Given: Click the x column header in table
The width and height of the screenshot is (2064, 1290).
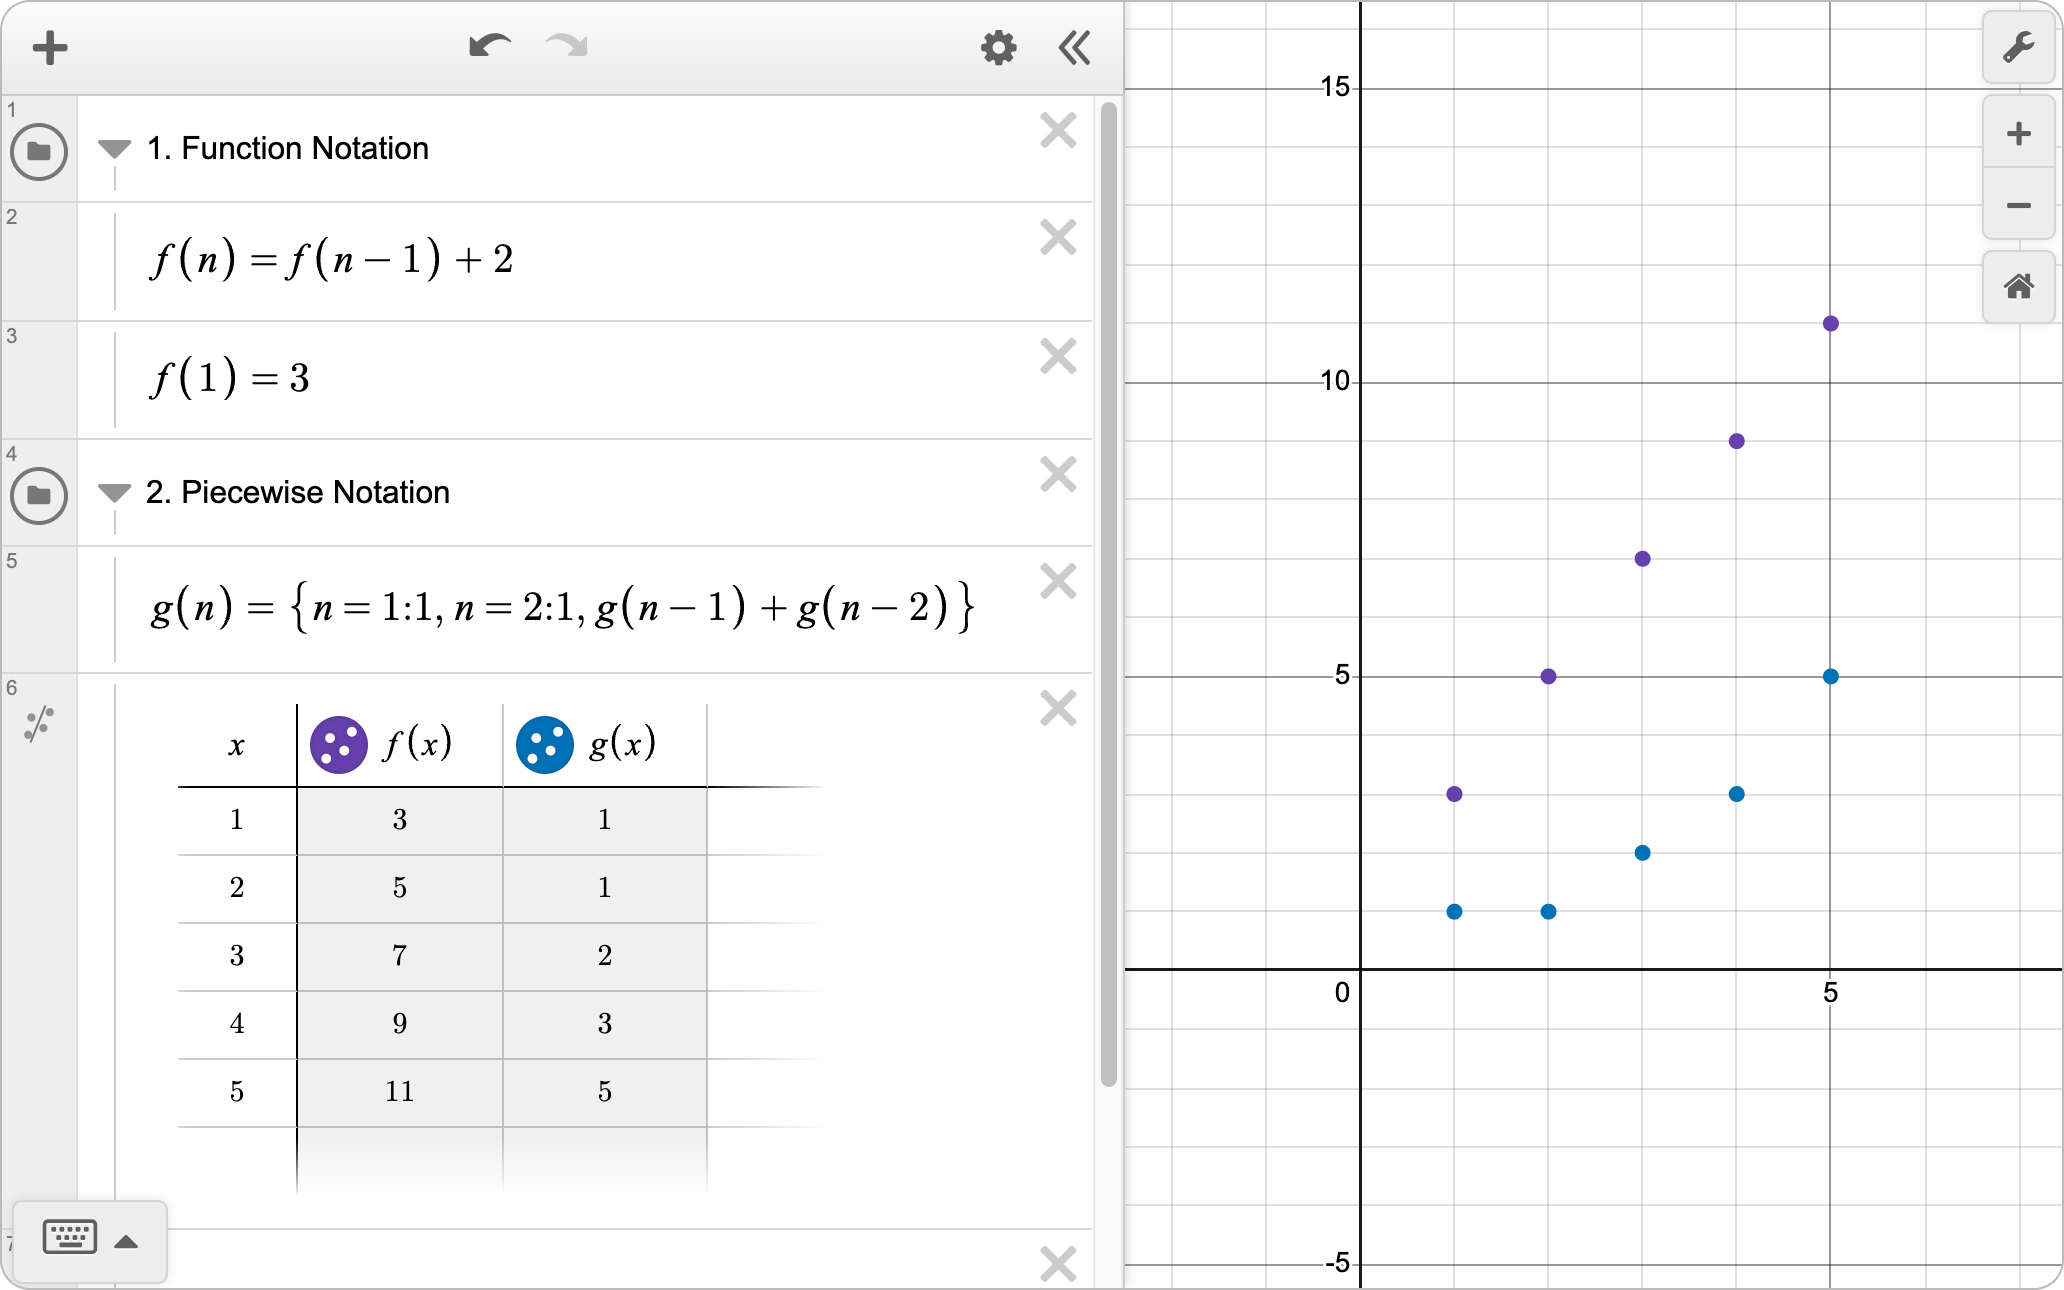Looking at the screenshot, I should pos(237,745).
